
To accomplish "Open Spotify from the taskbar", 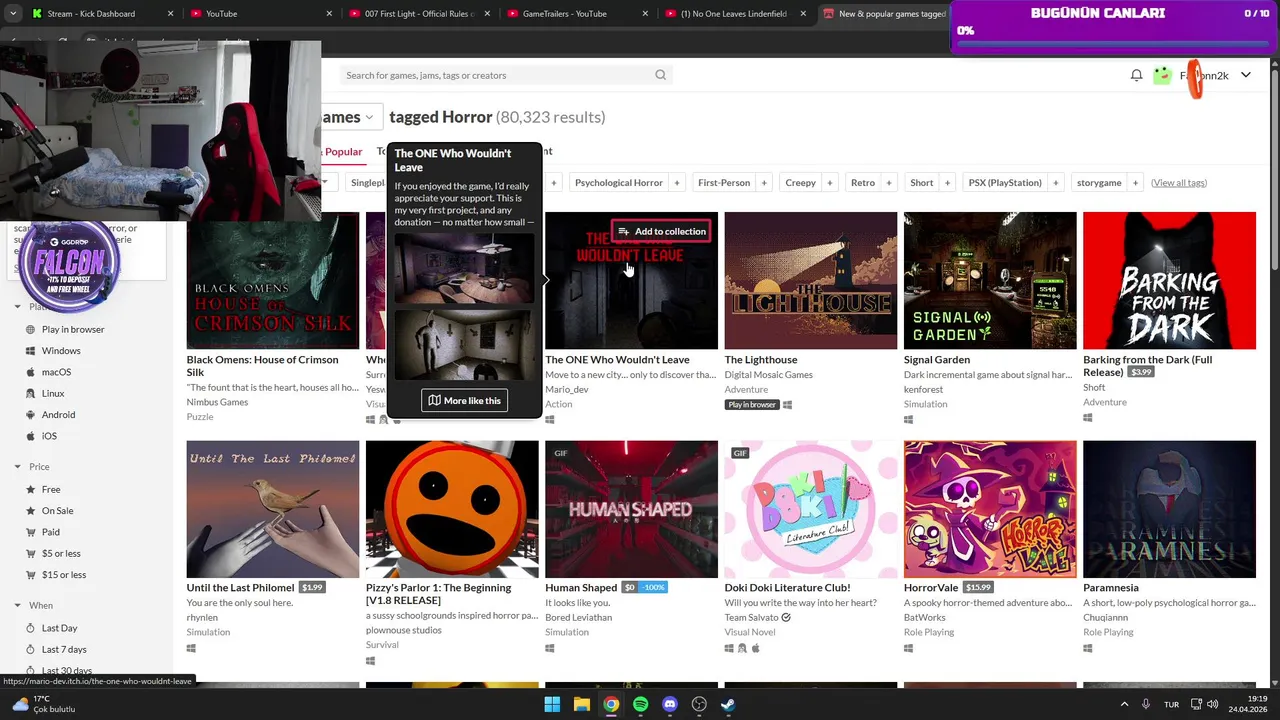I will 640,704.
